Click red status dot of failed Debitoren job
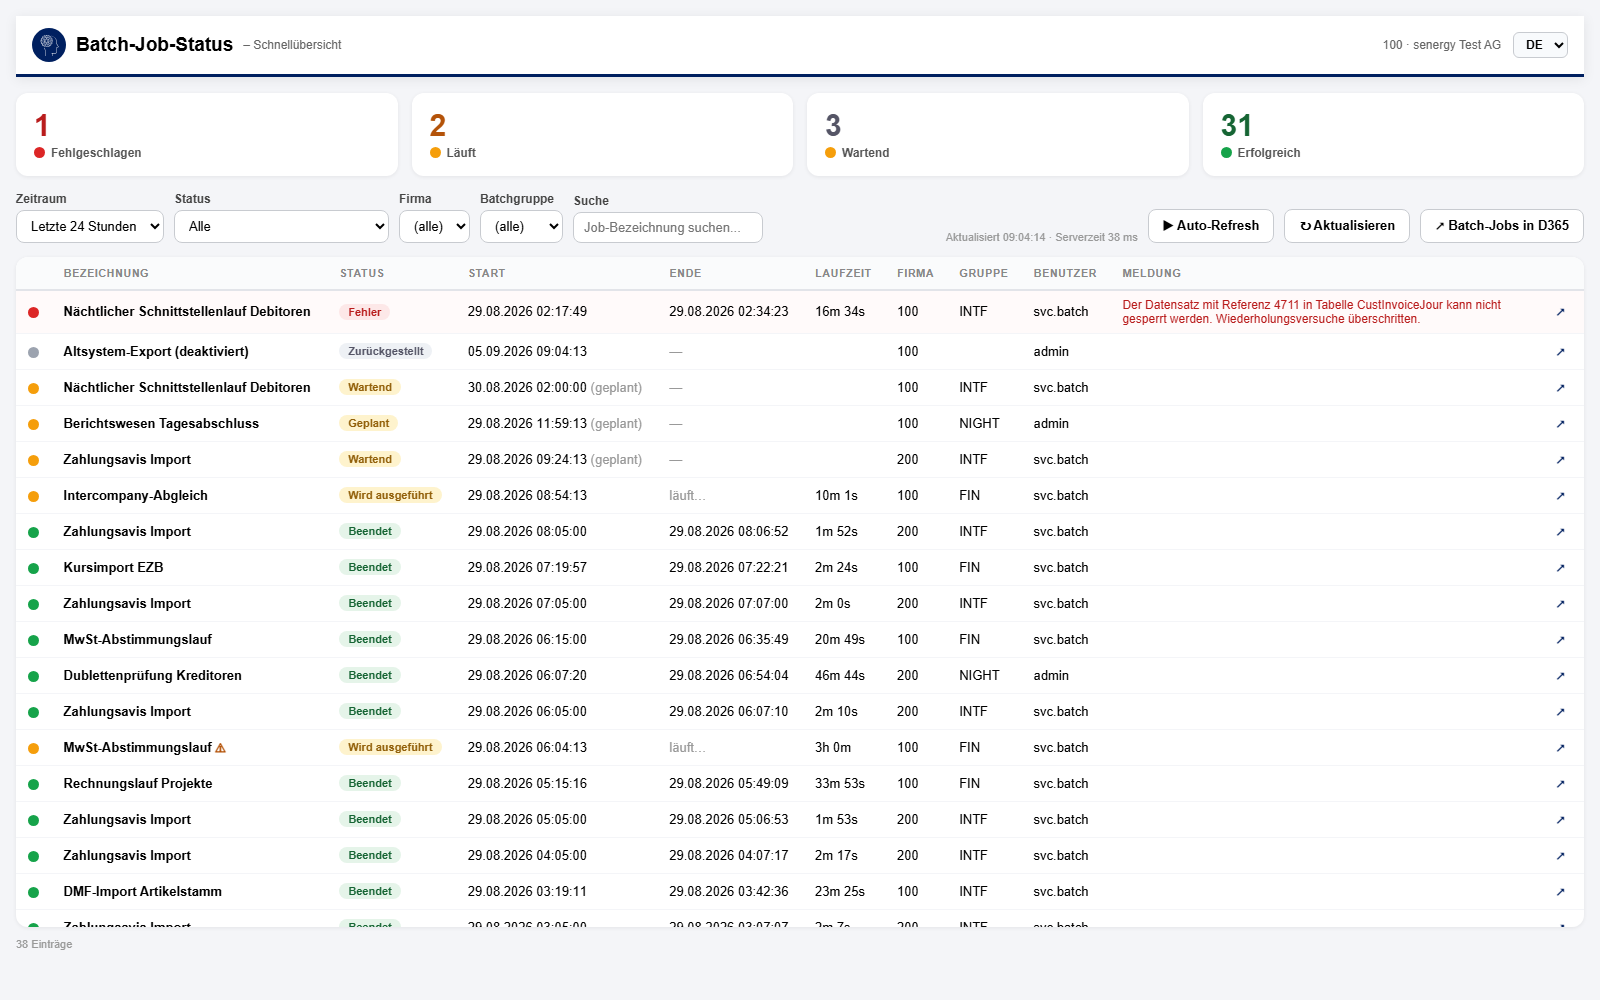The image size is (1600, 1000). pyautogui.click(x=33, y=312)
